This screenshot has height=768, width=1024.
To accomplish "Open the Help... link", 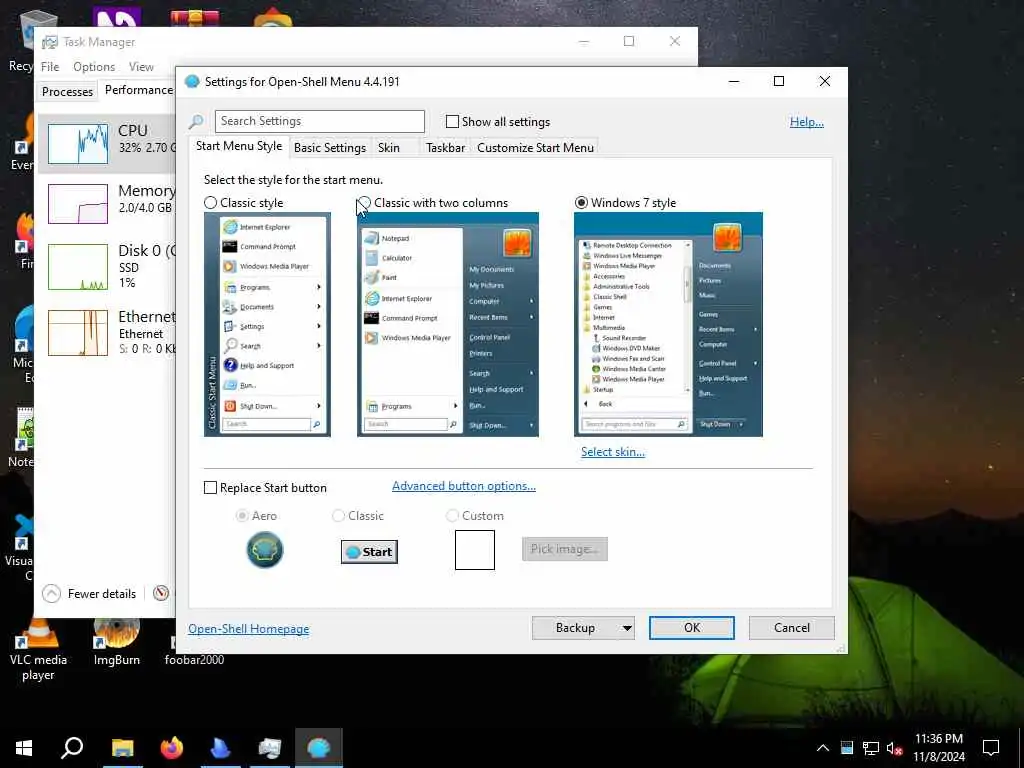I will click(x=807, y=122).
